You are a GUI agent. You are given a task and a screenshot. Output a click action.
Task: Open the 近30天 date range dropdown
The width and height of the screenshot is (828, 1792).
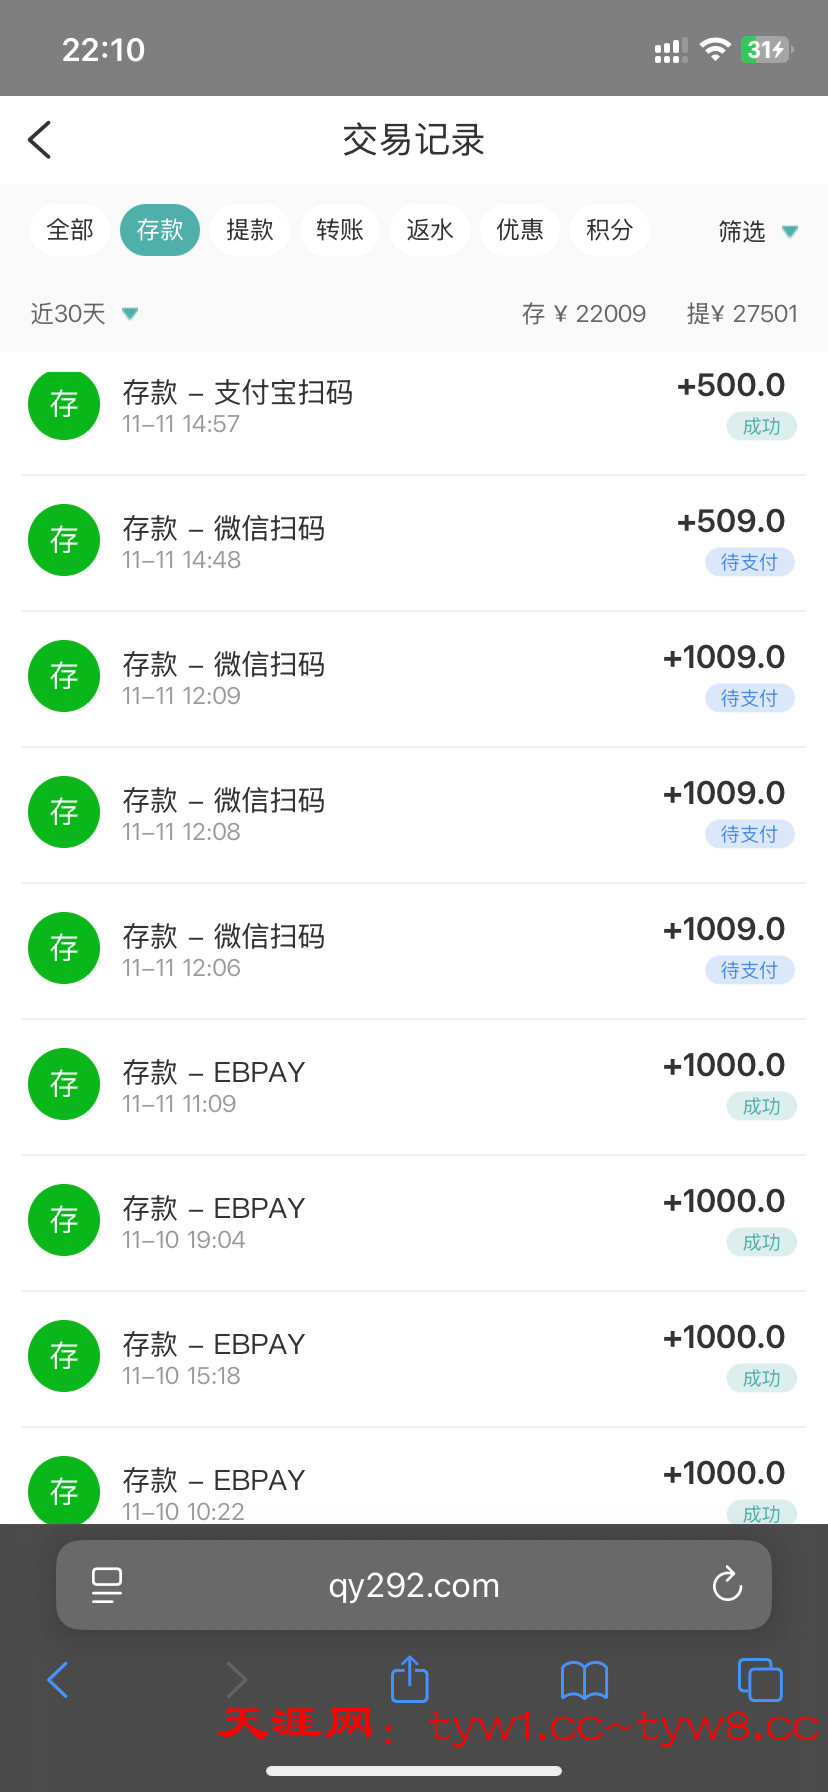pos(84,314)
